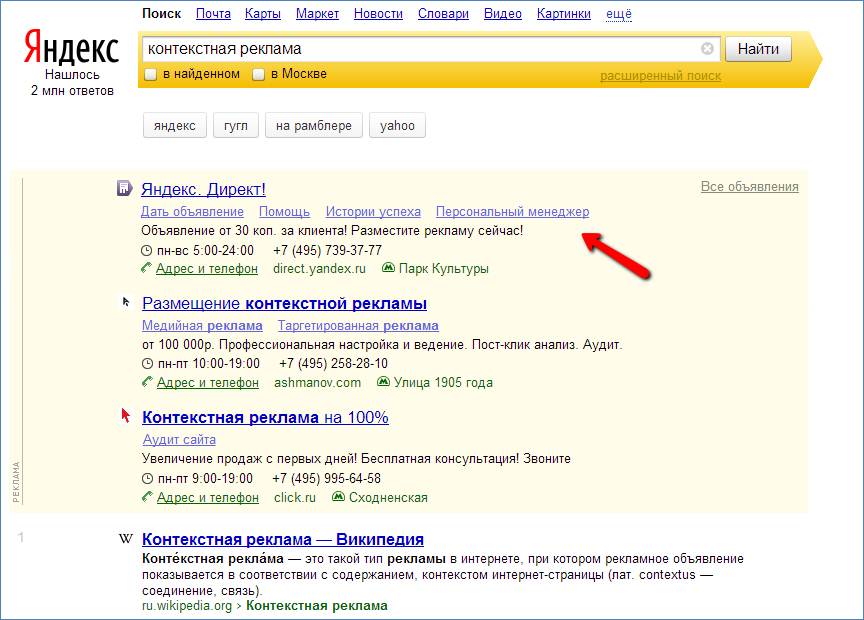Go to the Маркет service
864x620 pixels.
(317, 13)
